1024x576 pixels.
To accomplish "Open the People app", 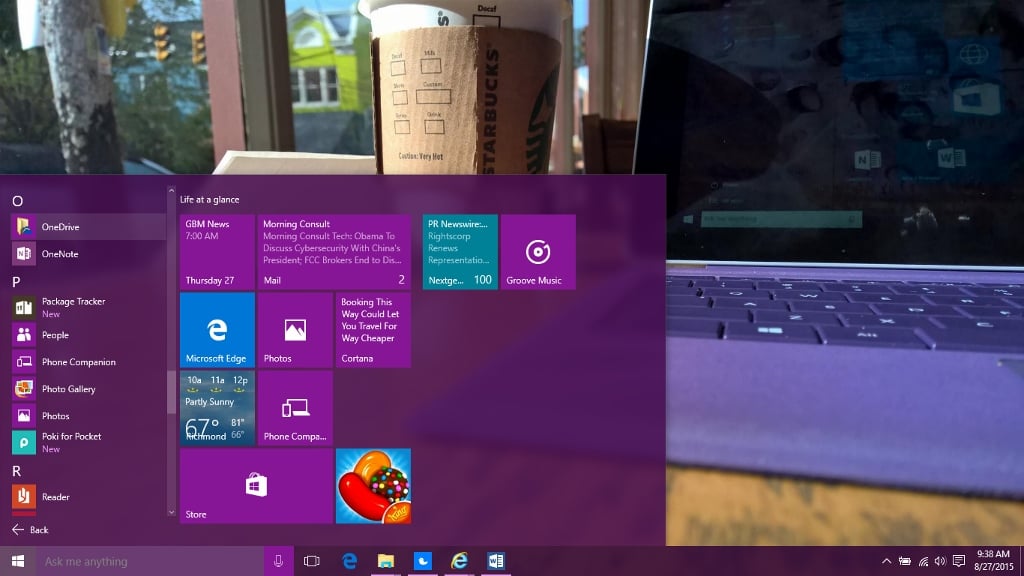I will (88, 334).
